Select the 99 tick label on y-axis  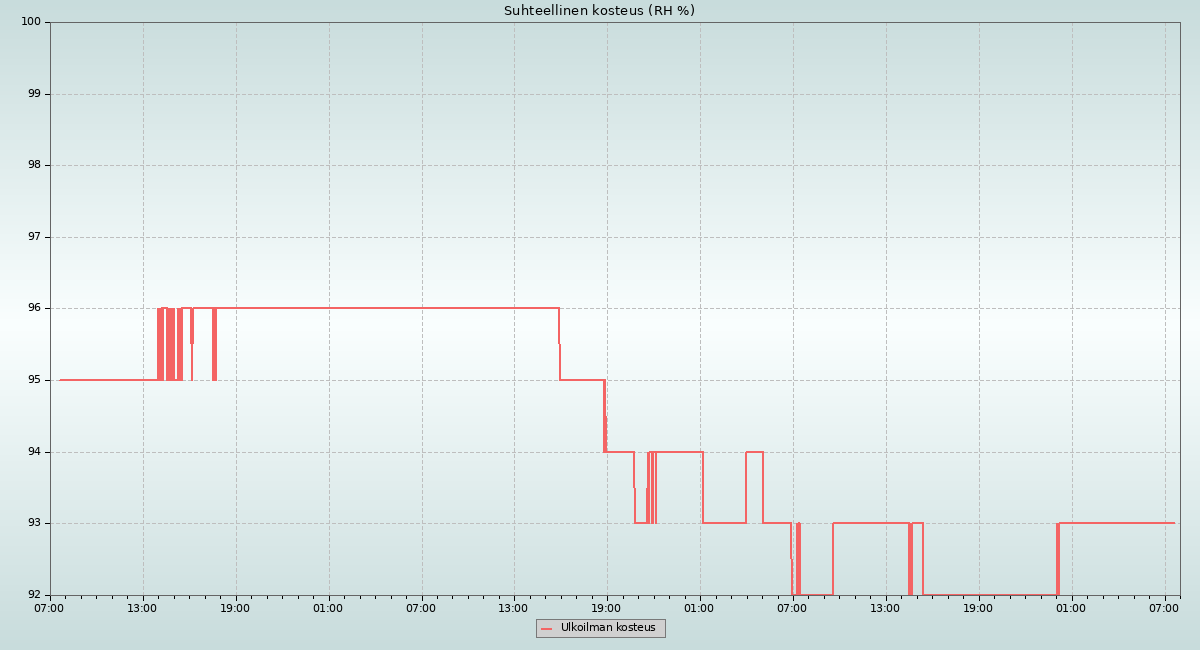(33, 94)
